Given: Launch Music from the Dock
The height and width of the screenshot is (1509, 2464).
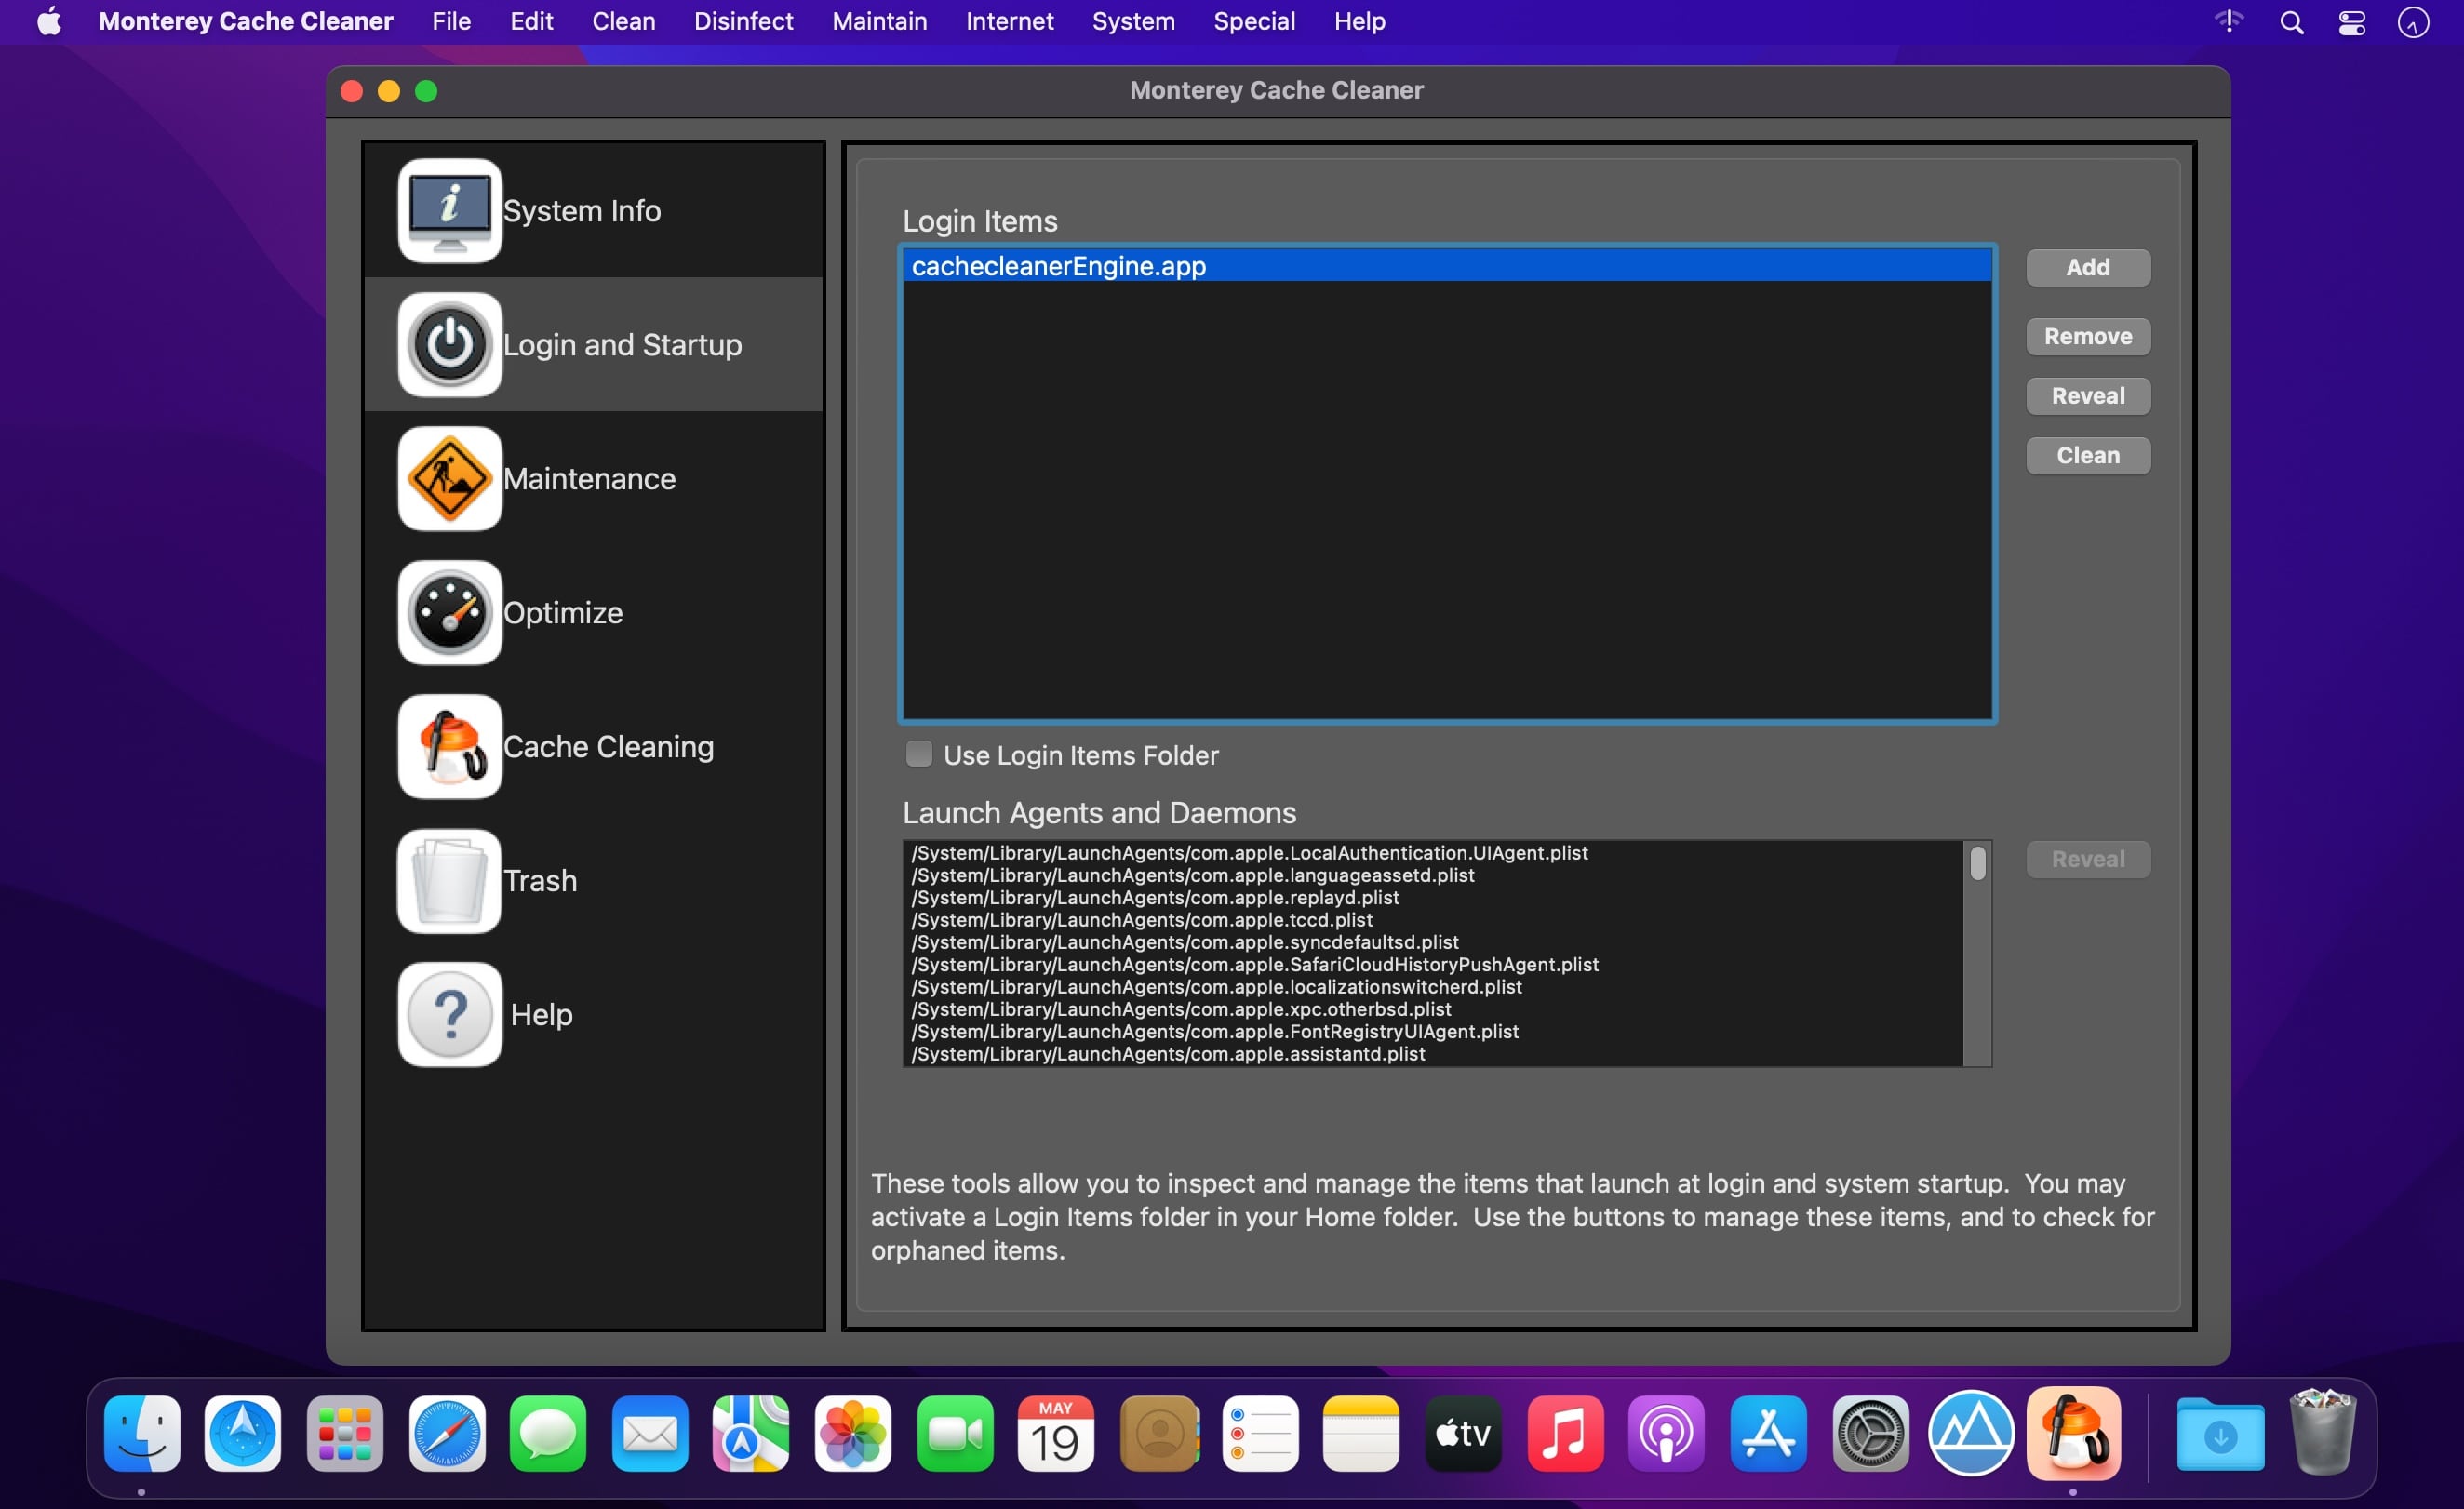Looking at the screenshot, I should click(x=1565, y=1433).
